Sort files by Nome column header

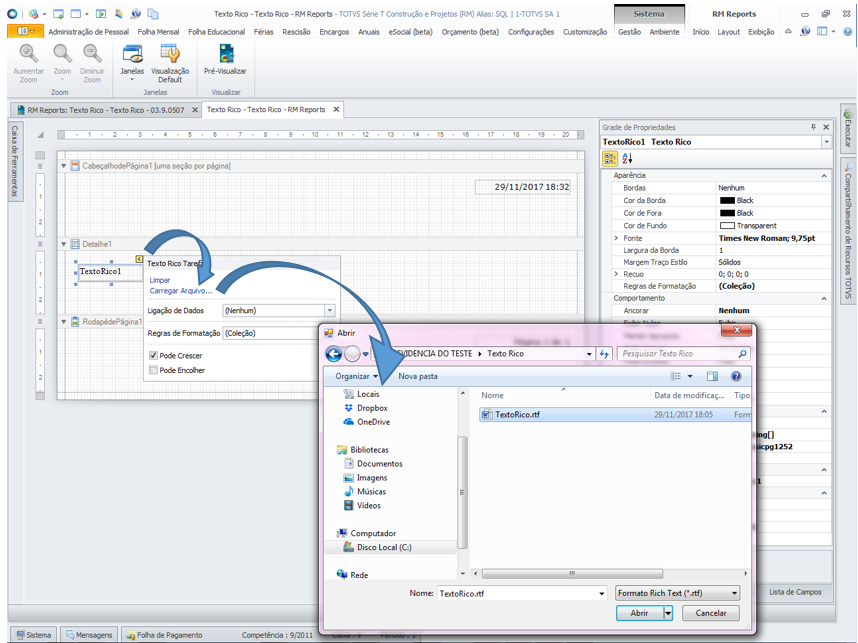492,396
